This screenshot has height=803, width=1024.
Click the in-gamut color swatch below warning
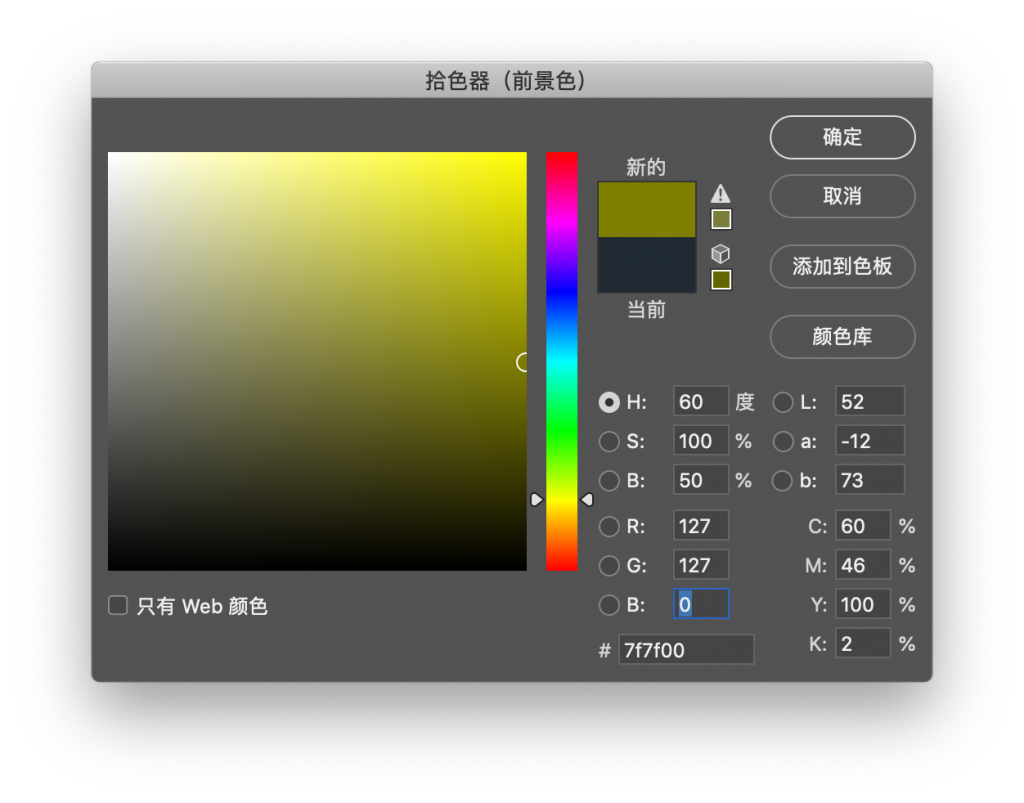(x=721, y=219)
